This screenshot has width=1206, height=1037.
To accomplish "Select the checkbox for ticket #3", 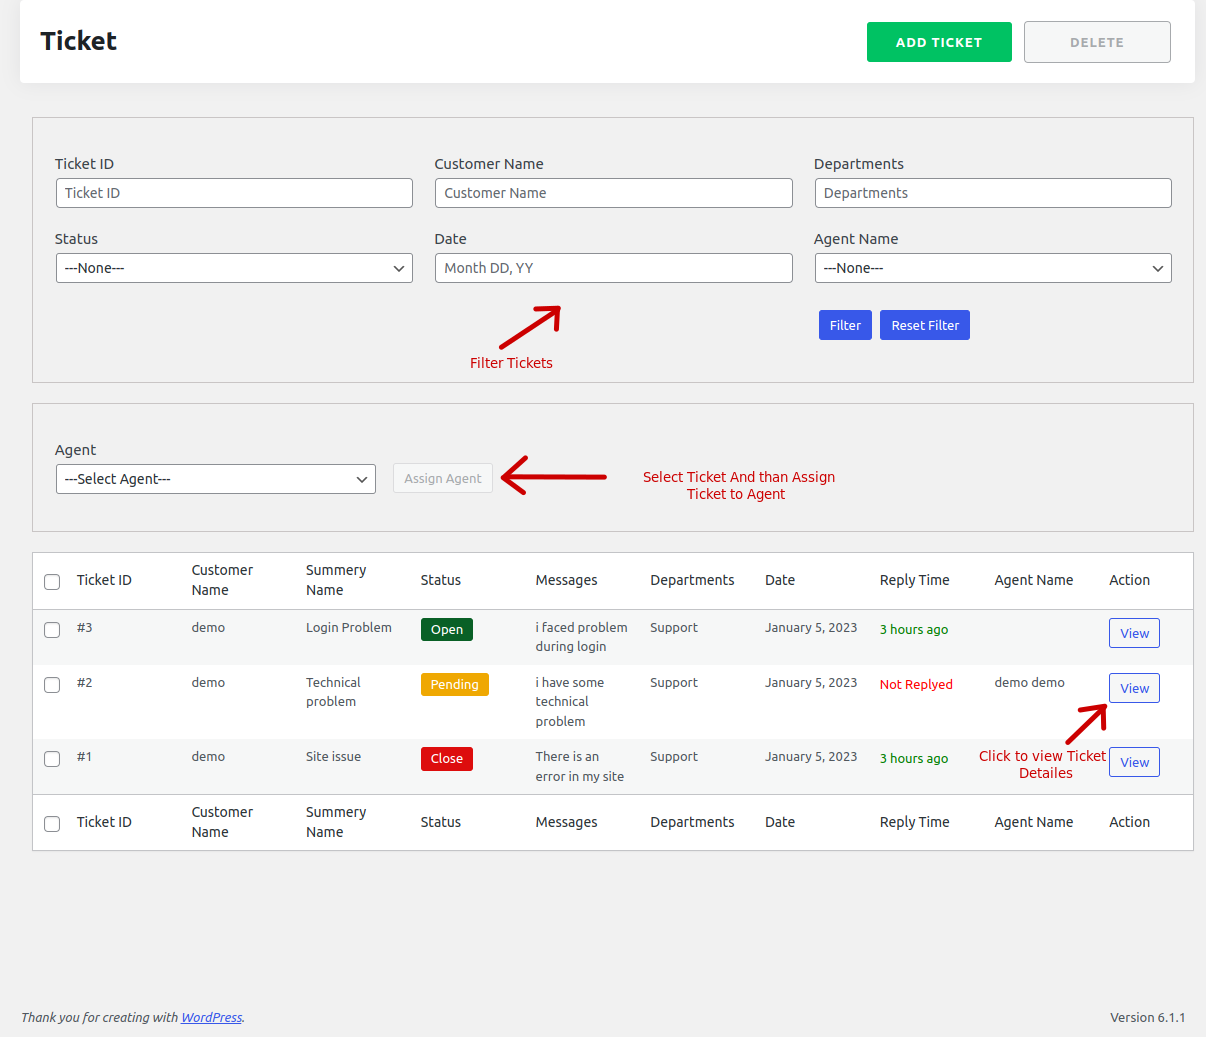I will [x=52, y=630].
